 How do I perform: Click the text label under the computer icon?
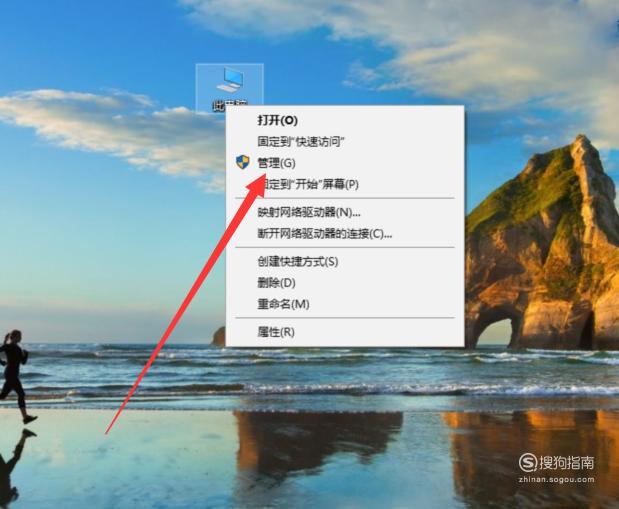(x=230, y=105)
